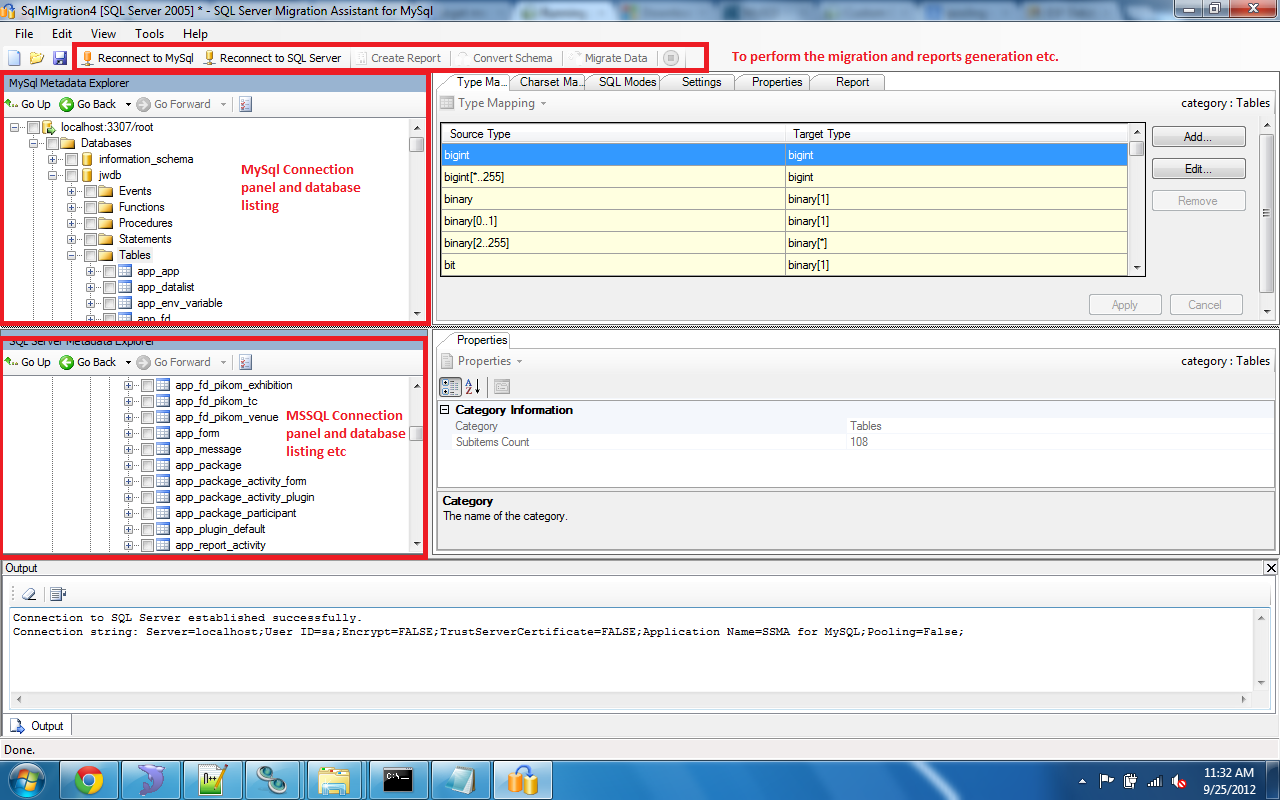Tick the app_datalist table checkbox in MySql tree
1280x800 pixels.
click(109, 287)
